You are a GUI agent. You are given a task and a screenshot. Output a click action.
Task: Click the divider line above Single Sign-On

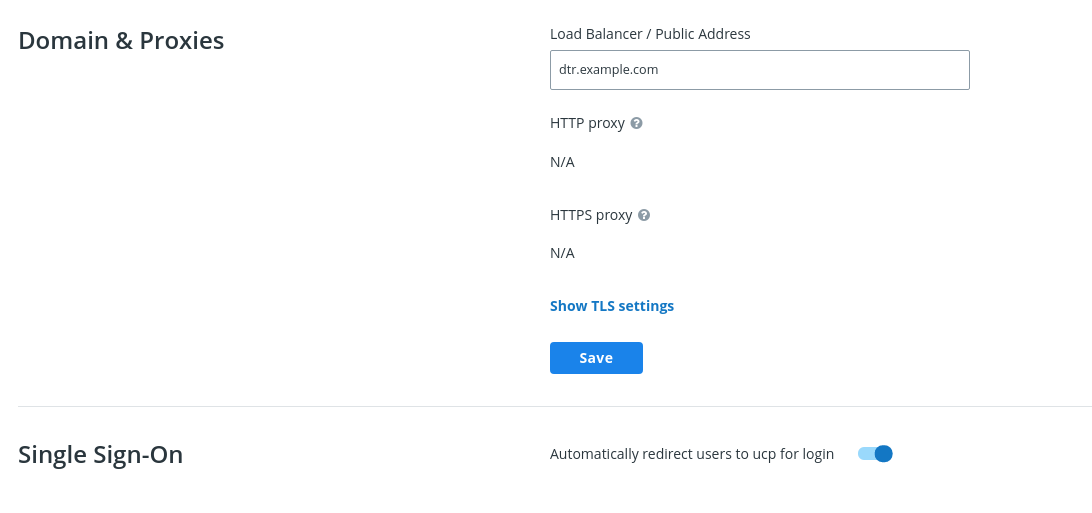(554, 407)
